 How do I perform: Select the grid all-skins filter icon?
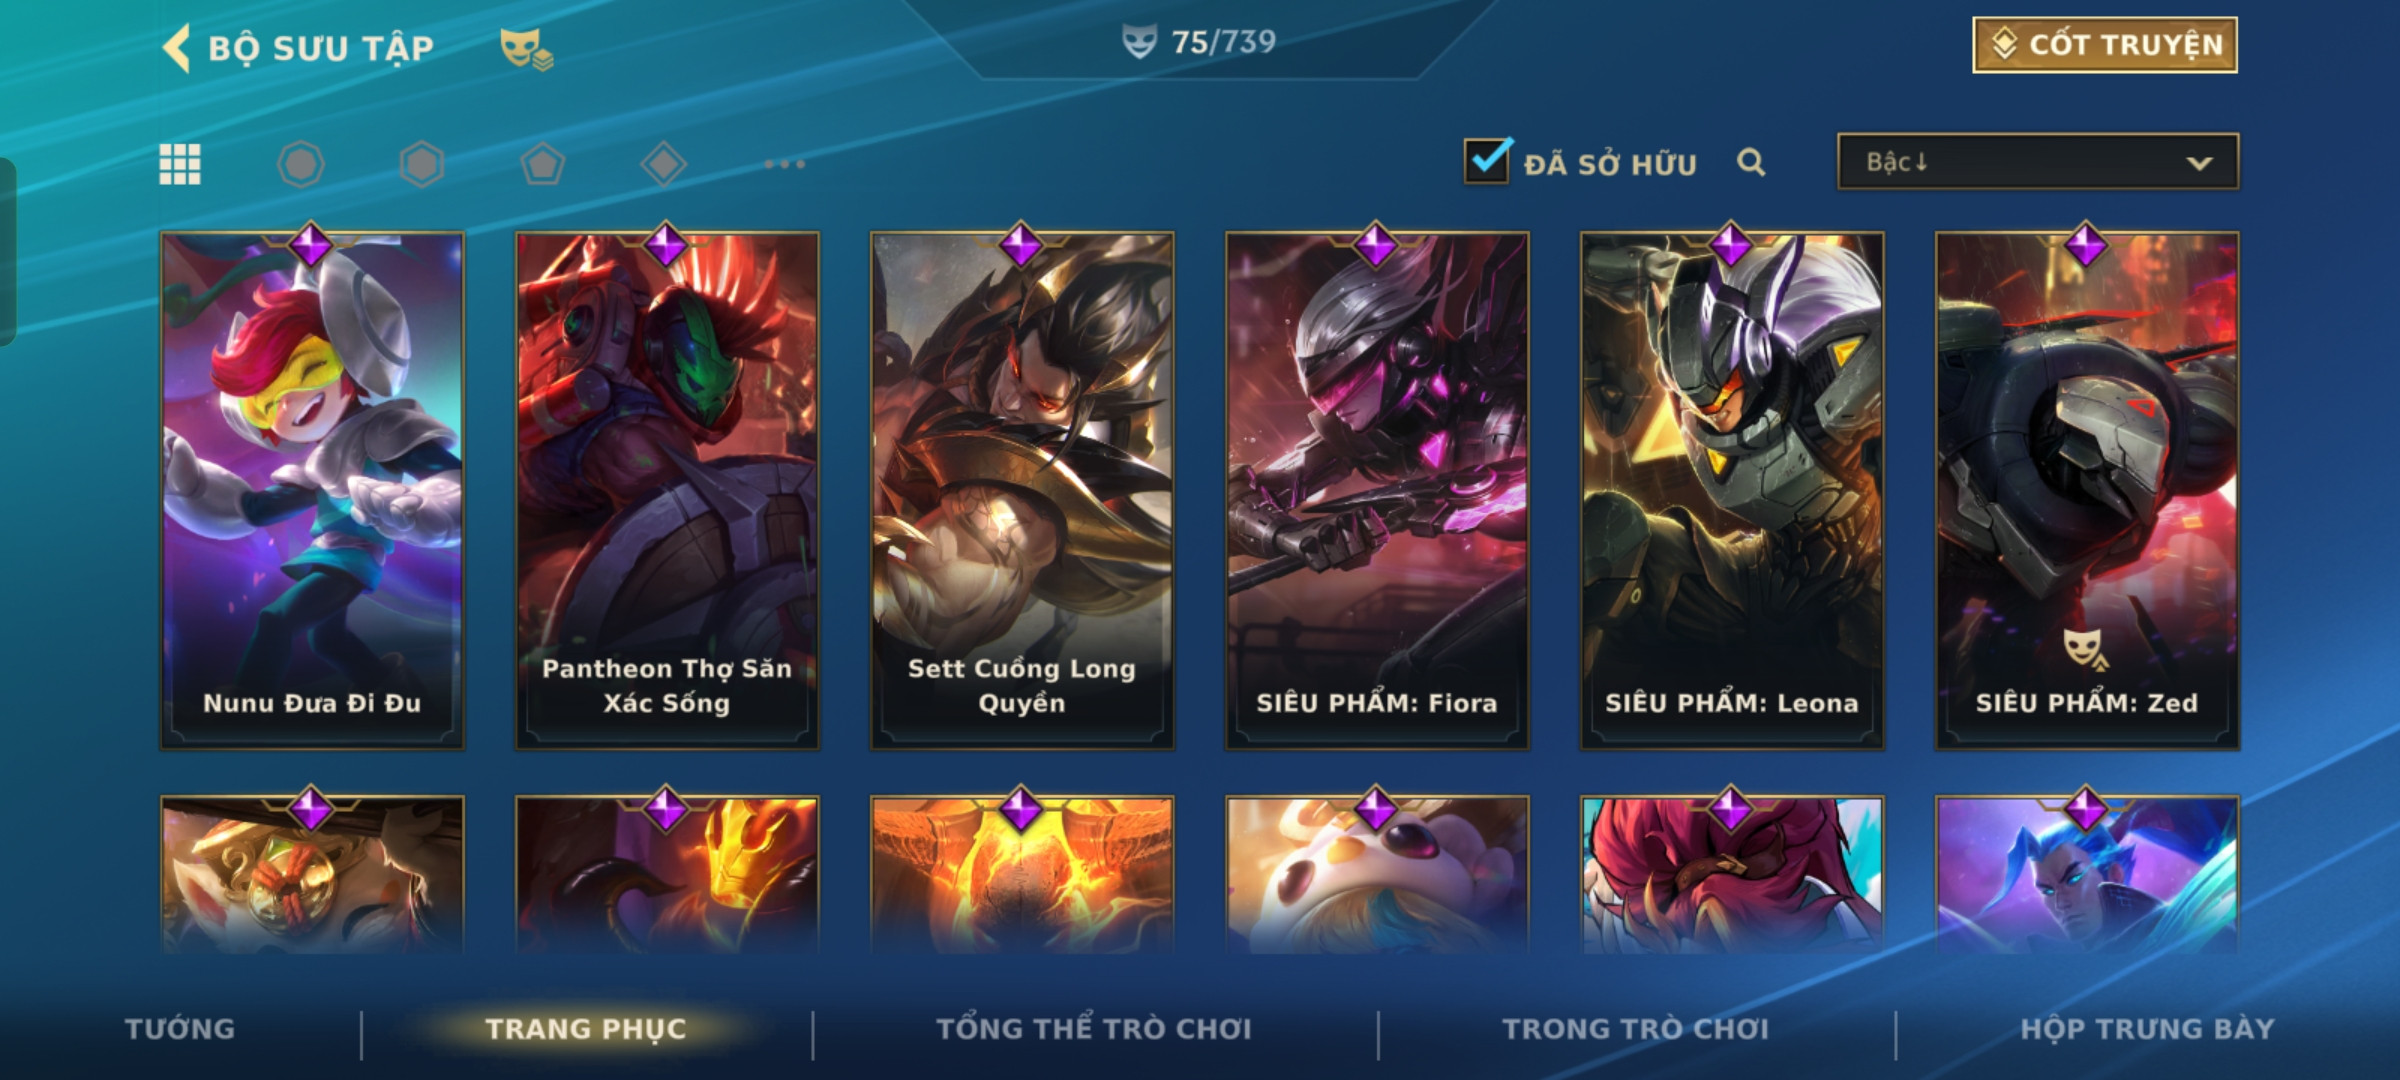pos(180,164)
